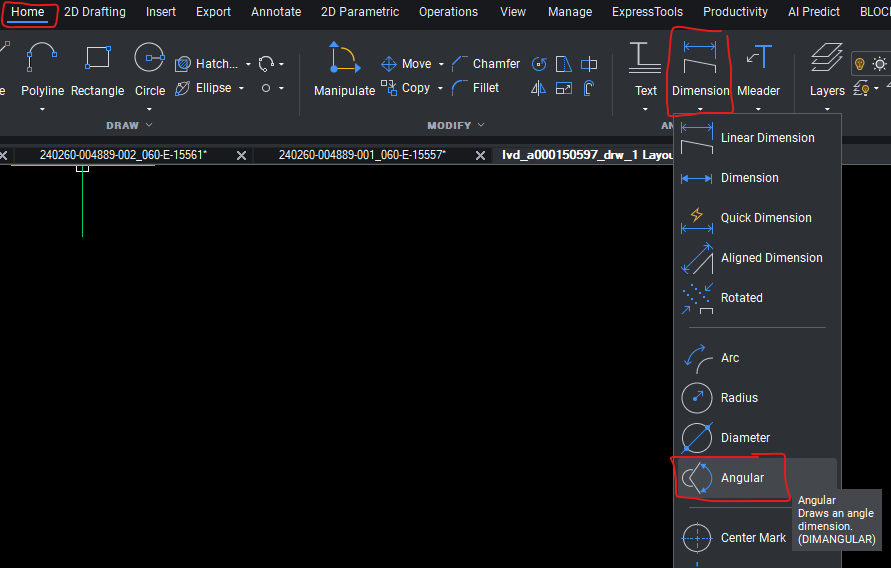Switch to drawing tab 240260-004889-002_060-E-15561
Screen dimensions: 891x568
point(123,155)
